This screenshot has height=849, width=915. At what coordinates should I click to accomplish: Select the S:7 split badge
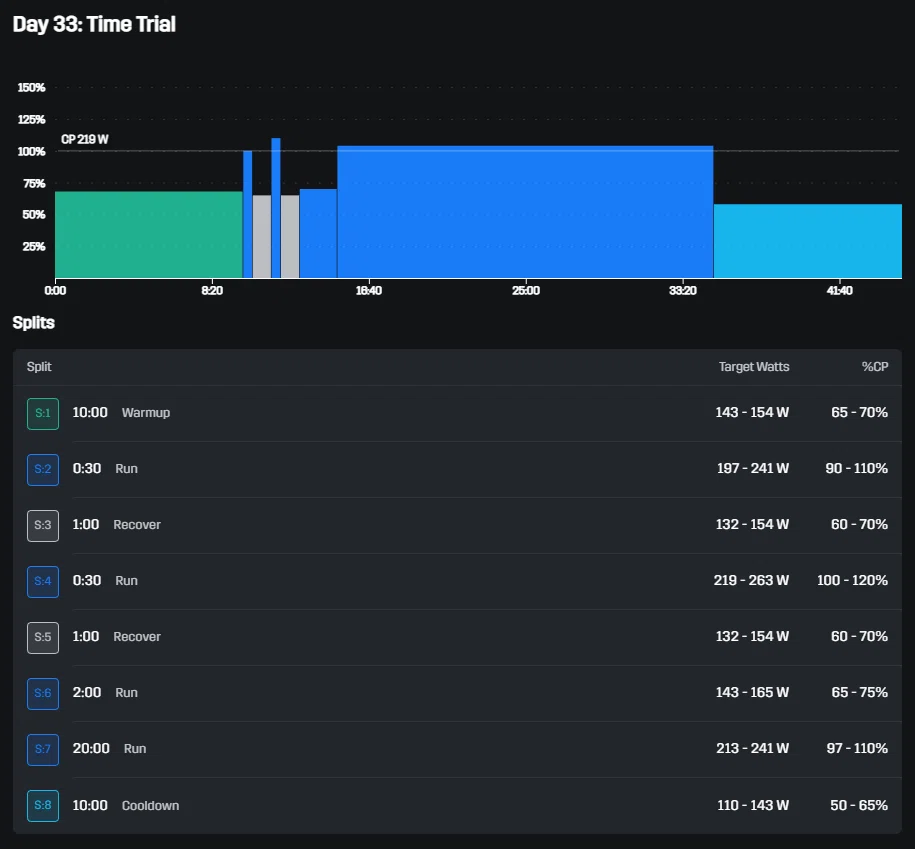(43, 749)
